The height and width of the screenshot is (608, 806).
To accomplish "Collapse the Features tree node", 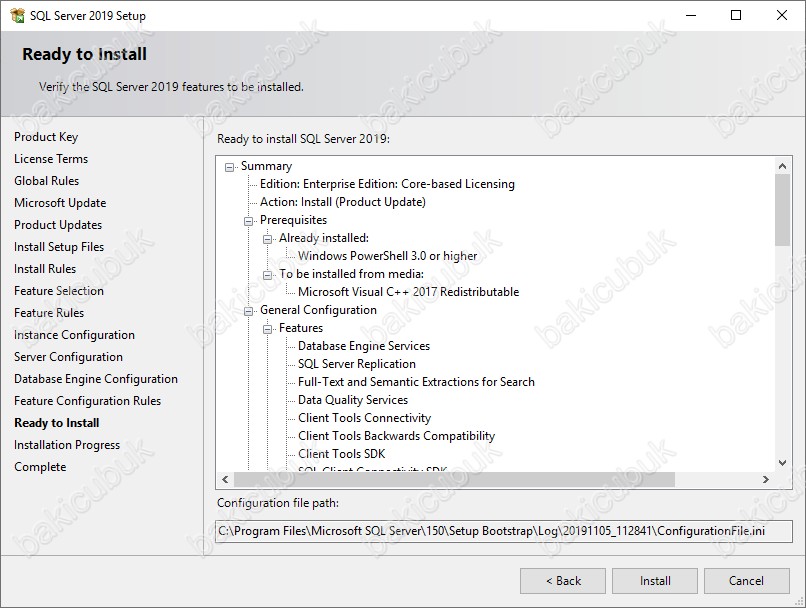I will 267,329.
